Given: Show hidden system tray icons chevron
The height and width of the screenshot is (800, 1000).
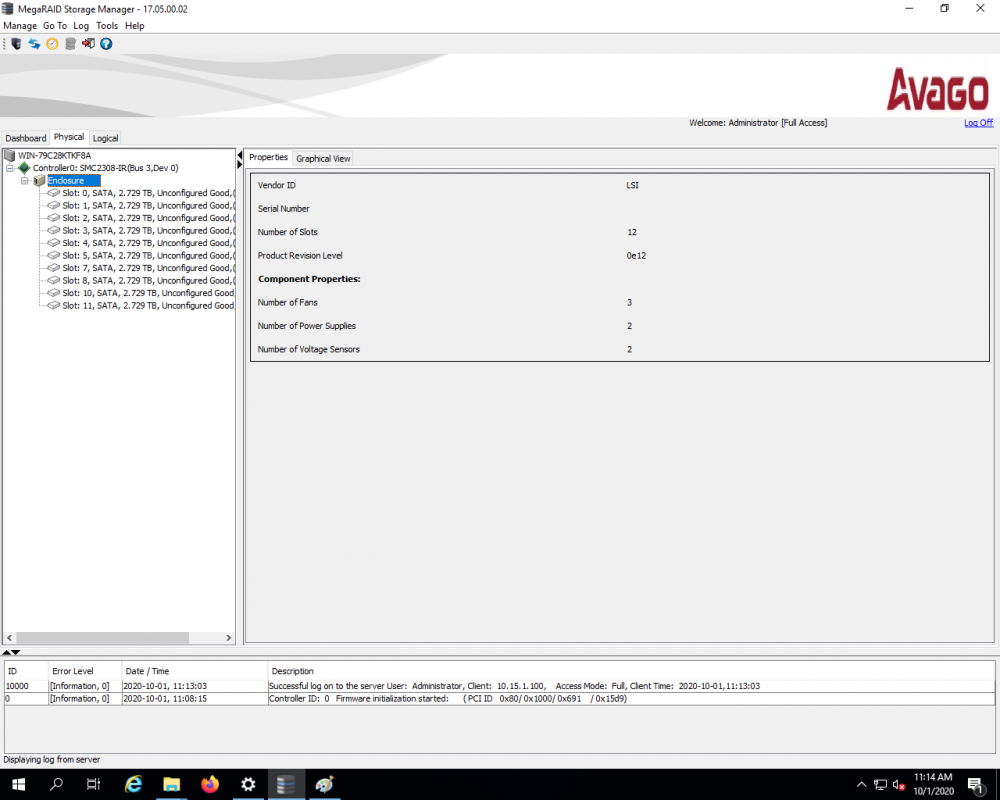Looking at the screenshot, I should click(862, 785).
